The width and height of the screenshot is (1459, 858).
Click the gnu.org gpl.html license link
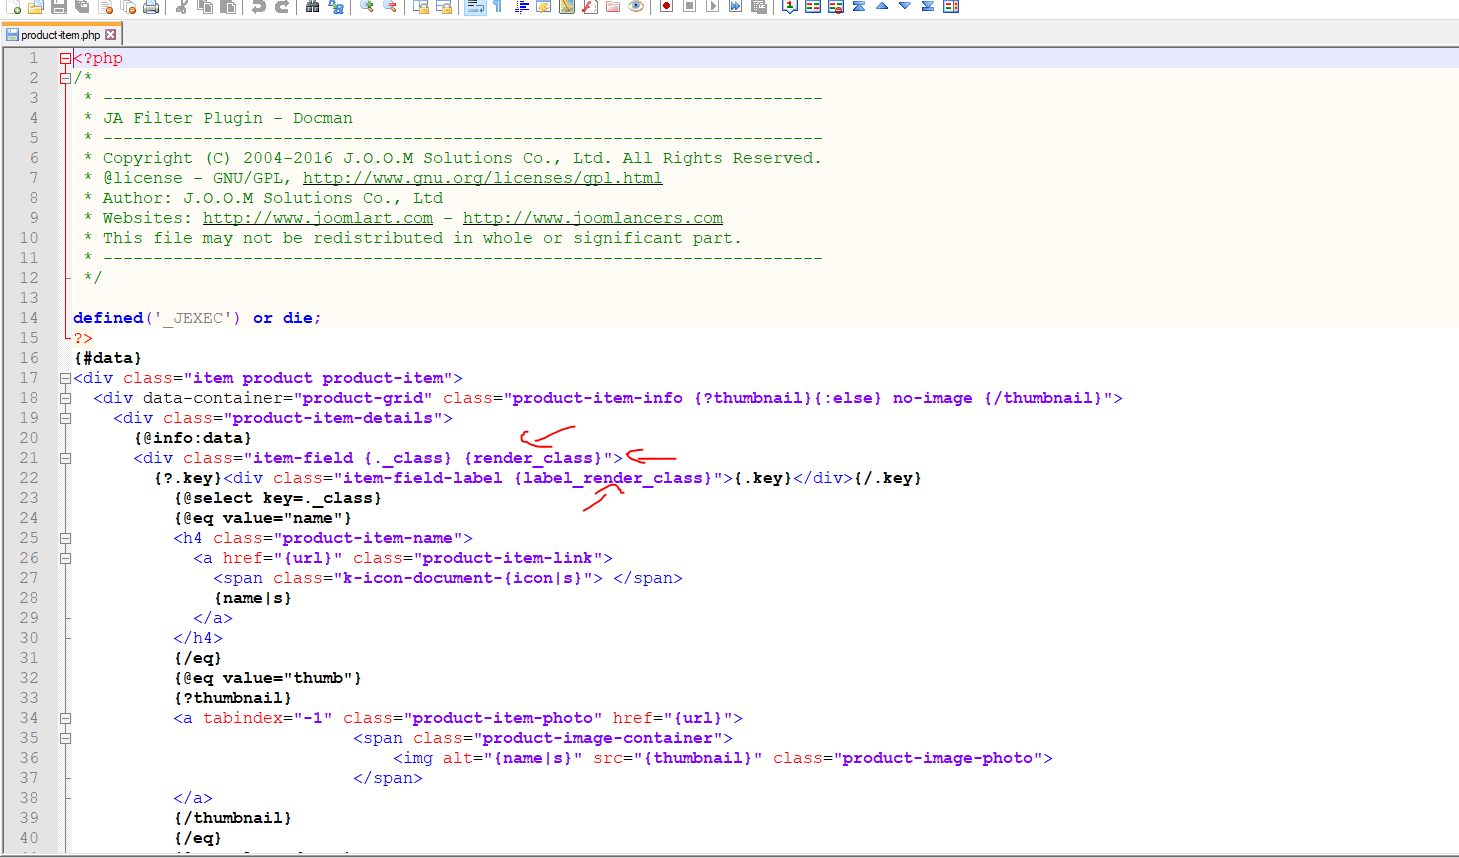click(482, 178)
